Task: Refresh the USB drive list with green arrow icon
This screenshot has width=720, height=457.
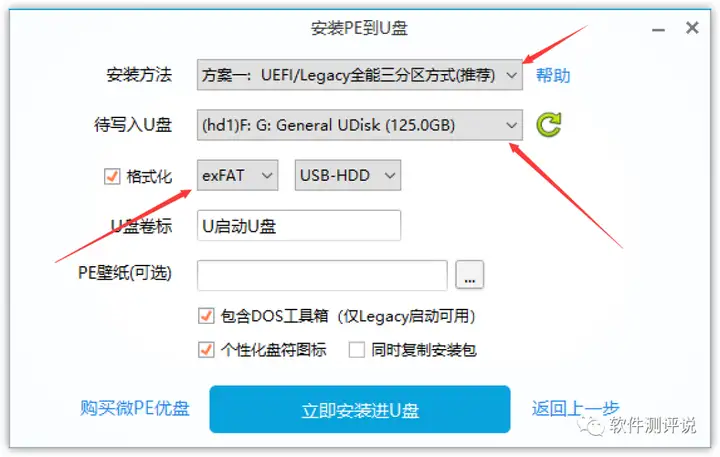Action: pyautogui.click(x=549, y=125)
